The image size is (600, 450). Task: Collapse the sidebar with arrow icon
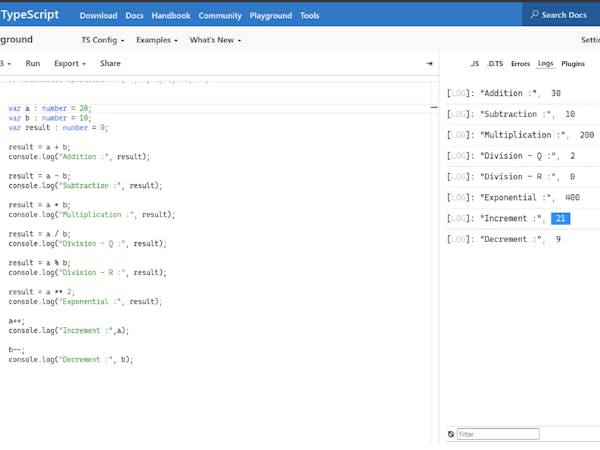(x=429, y=64)
